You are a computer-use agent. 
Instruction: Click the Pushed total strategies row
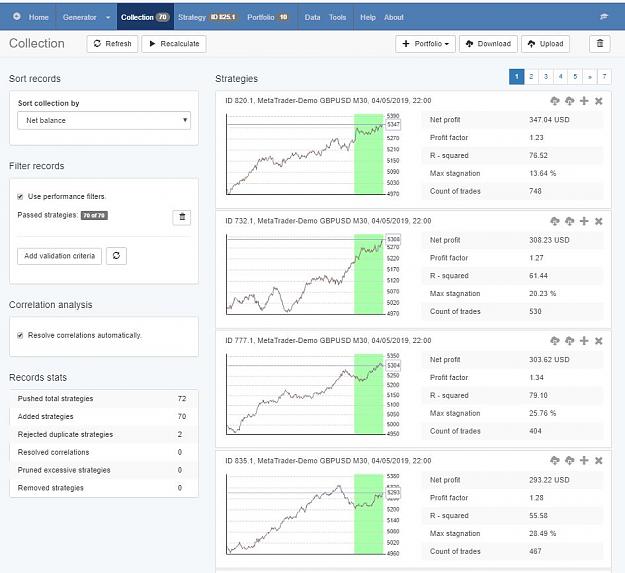click(x=104, y=398)
